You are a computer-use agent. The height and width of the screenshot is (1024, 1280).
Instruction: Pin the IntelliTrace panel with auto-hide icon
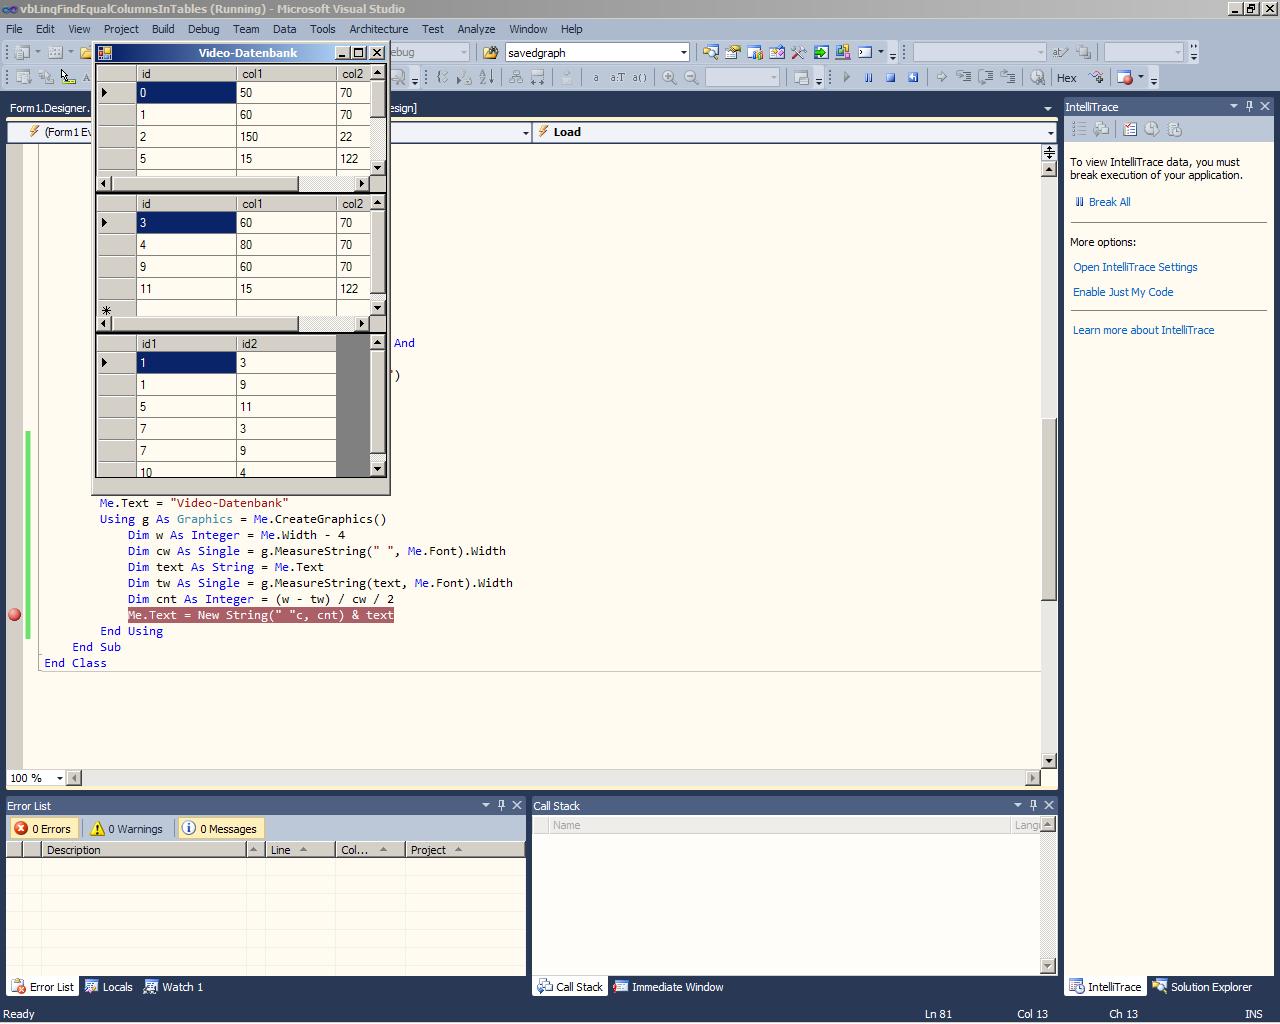[1249, 106]
